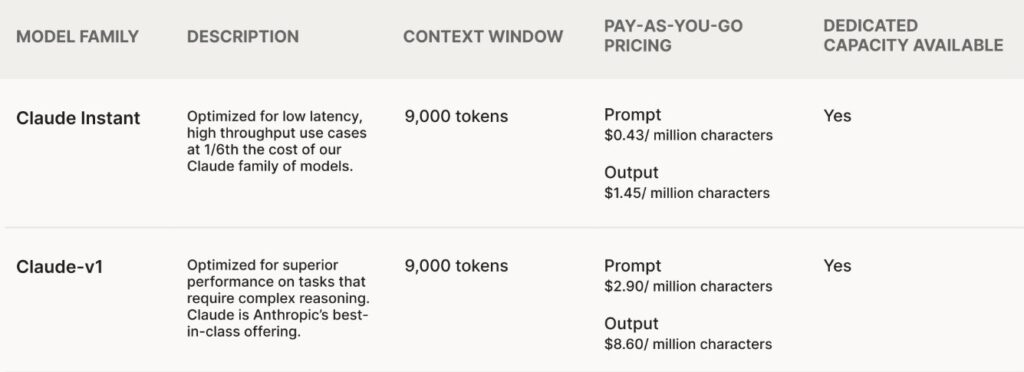1024x372 pixels.
Task: Select the Claude Instant model name
Action: [78, 118]
